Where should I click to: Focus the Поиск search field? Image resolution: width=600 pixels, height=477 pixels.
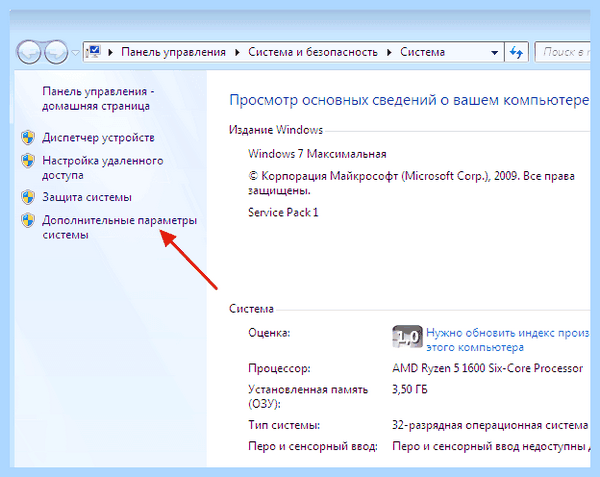coord(562,52)
